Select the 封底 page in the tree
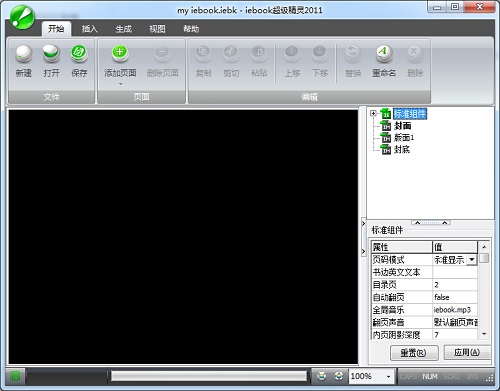 point(402,149)
